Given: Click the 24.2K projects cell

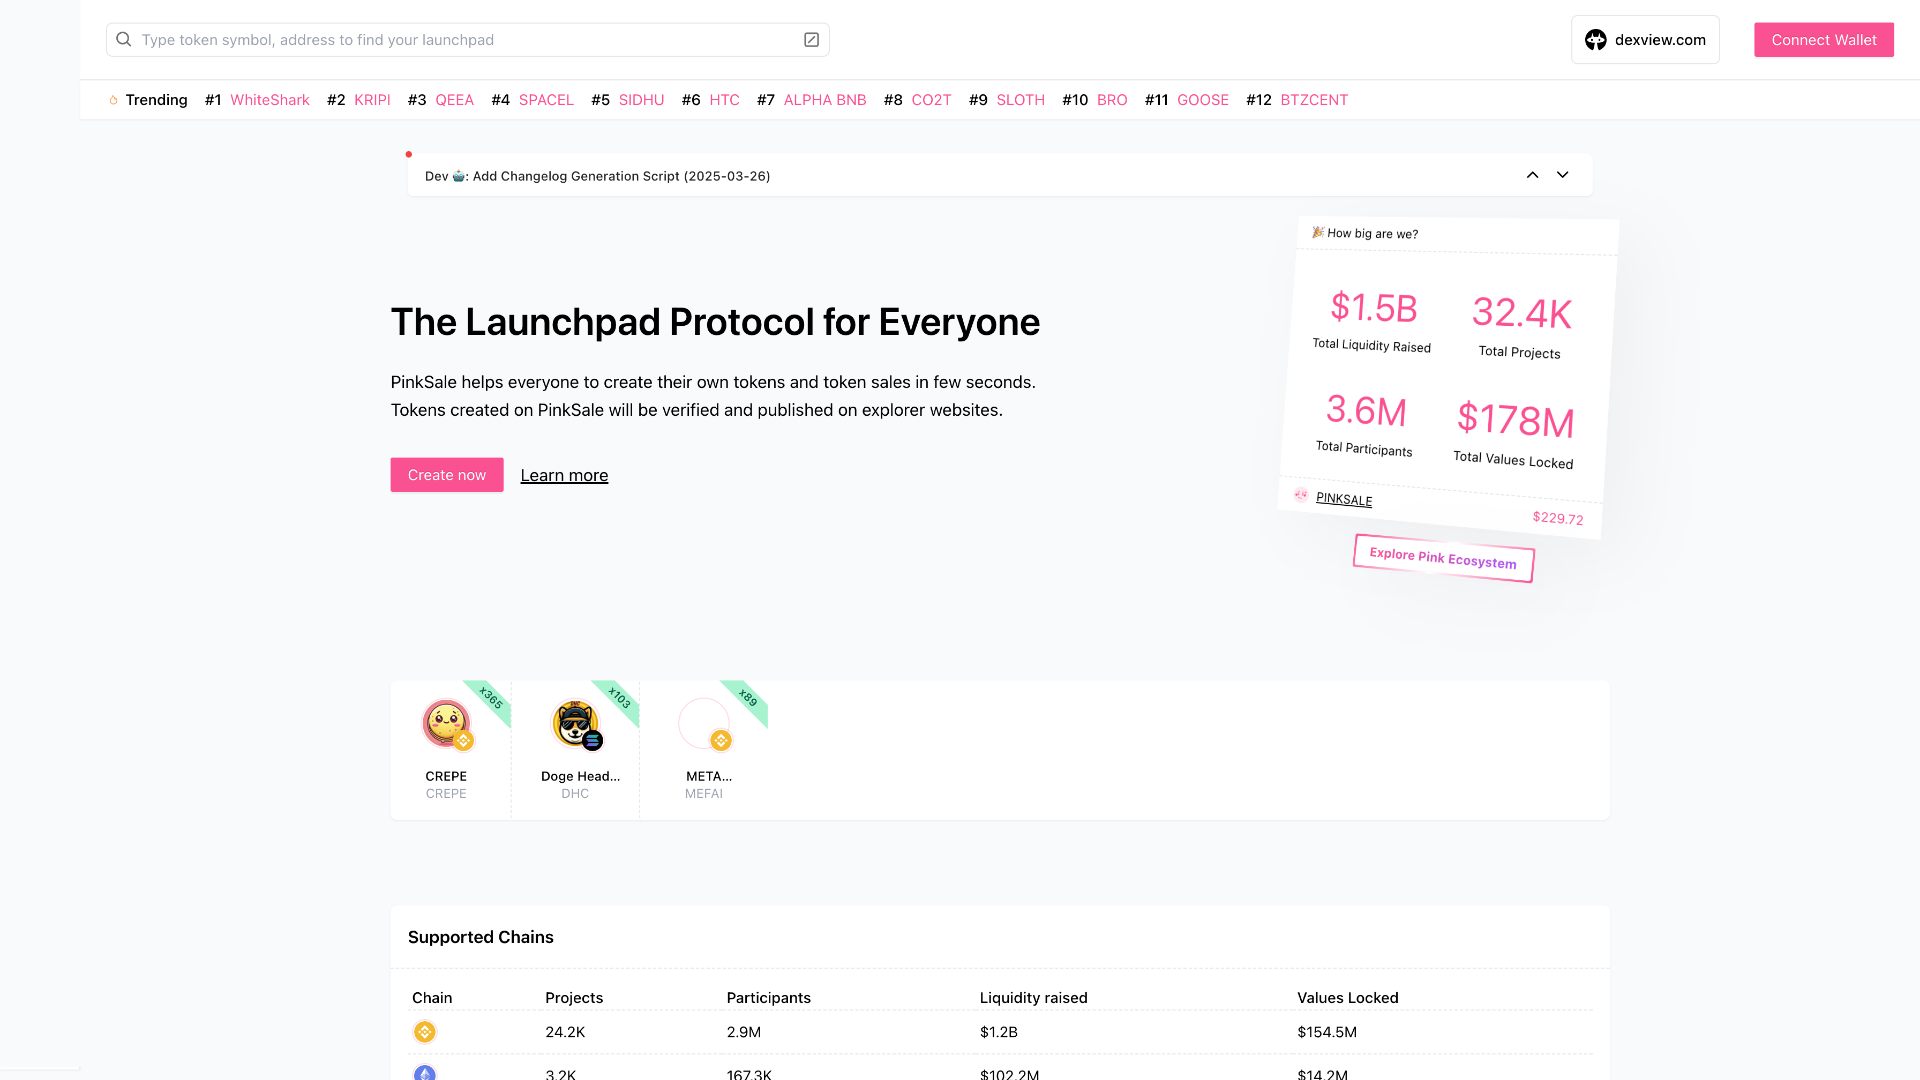Looking at the screenshot, I should point(565,1032).
